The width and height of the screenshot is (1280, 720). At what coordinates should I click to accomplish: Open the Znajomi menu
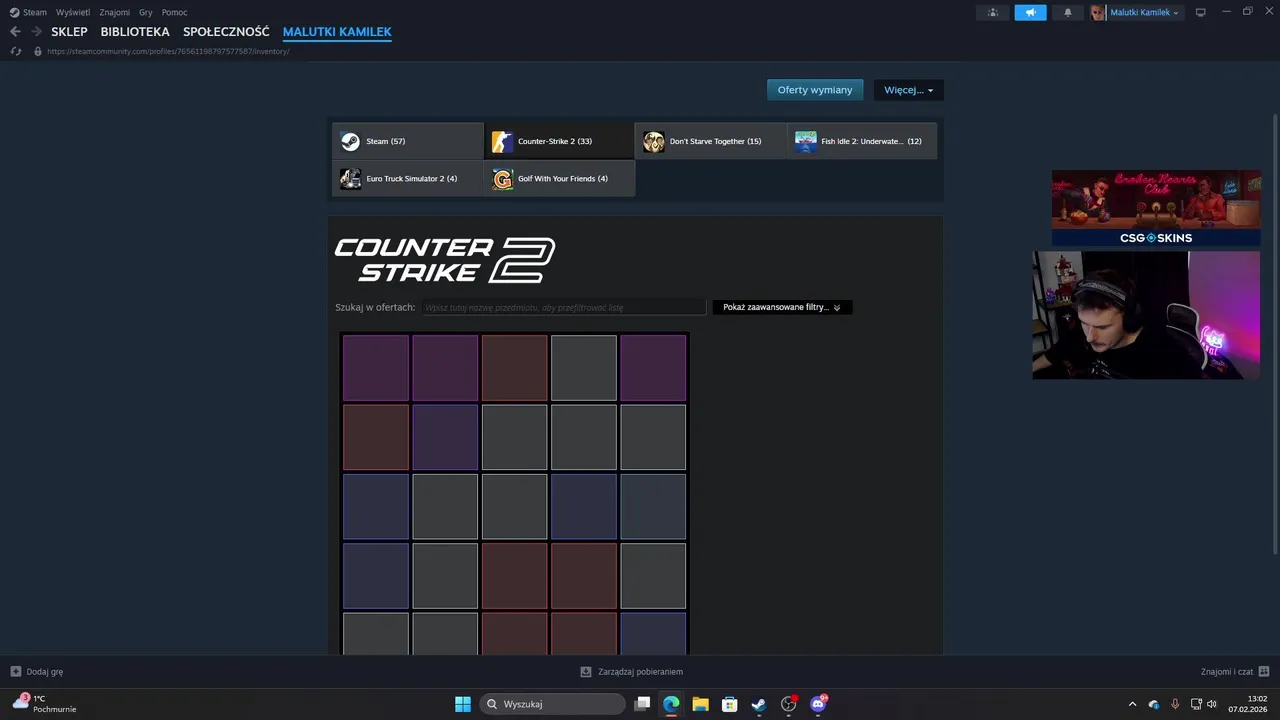click(115, 12)
